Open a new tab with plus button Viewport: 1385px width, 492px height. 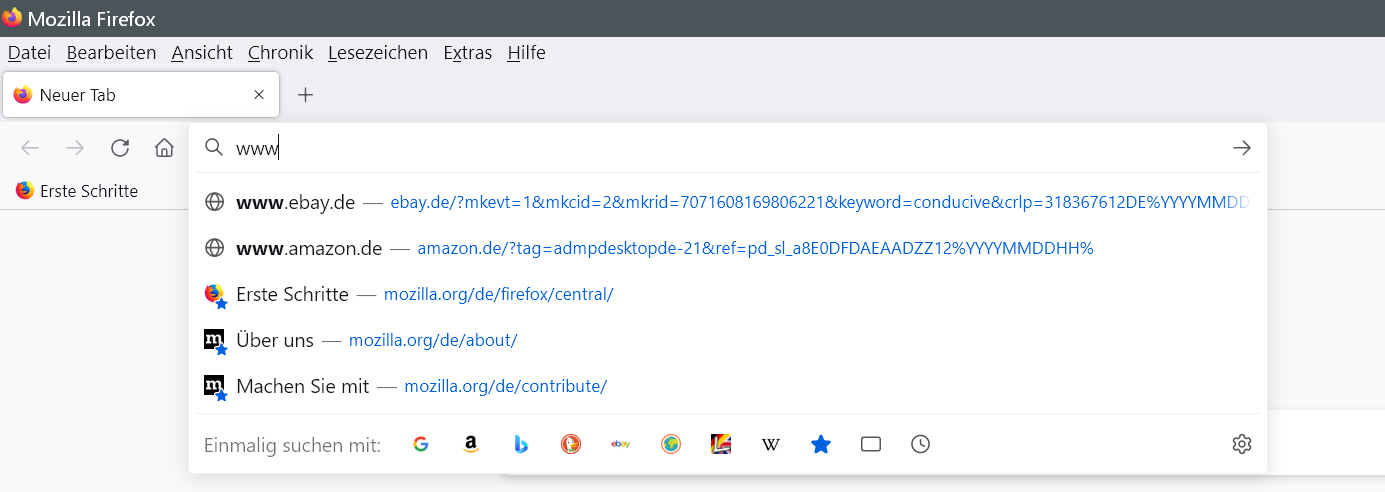[x=306, y=95]
